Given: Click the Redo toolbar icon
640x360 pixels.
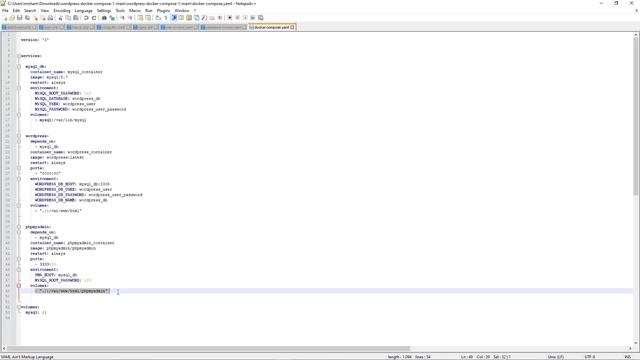Looking at the screenshot, I should click(93, 18).
